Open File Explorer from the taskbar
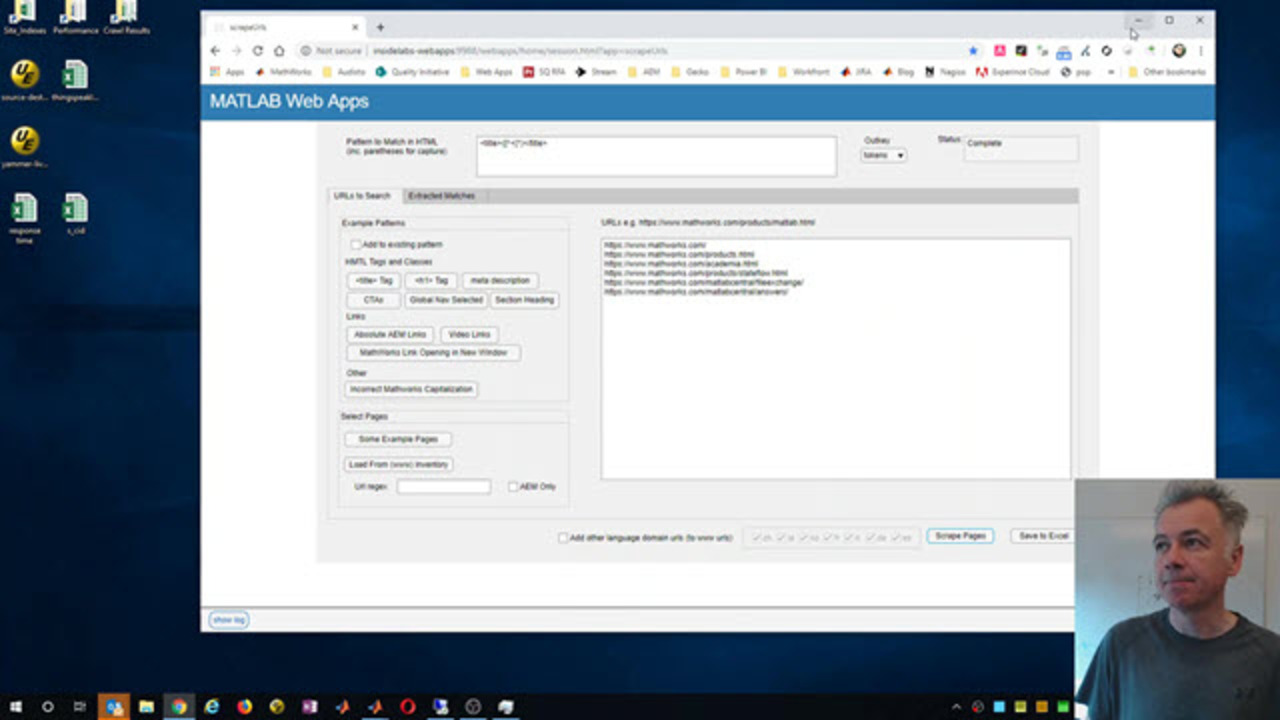 (146, 707)
